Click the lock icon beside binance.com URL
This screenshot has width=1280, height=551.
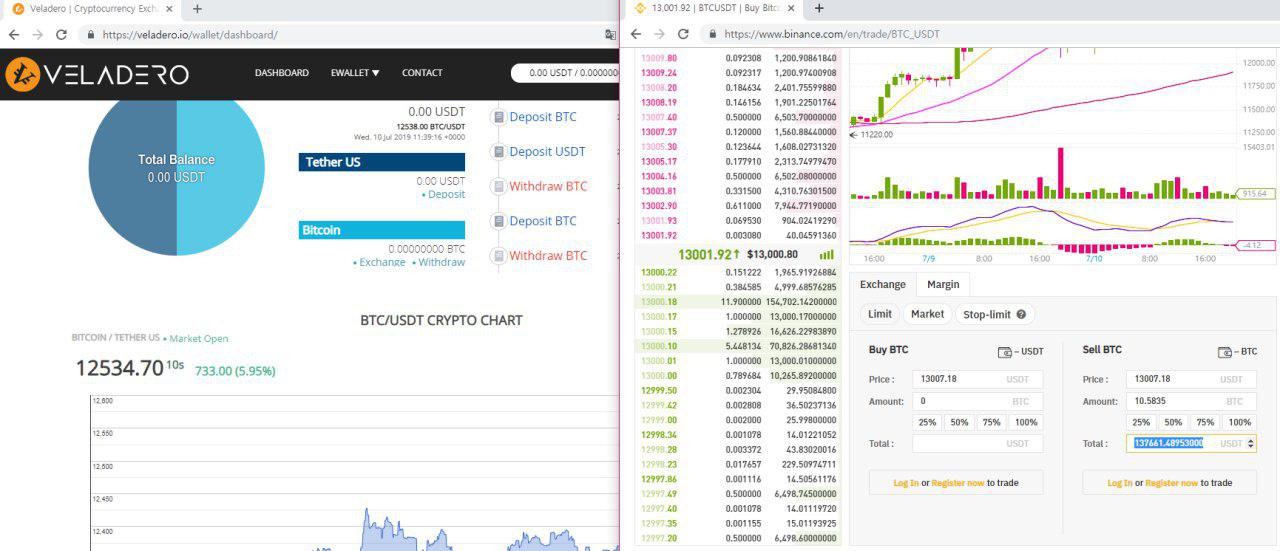click(x=712, y=34)
